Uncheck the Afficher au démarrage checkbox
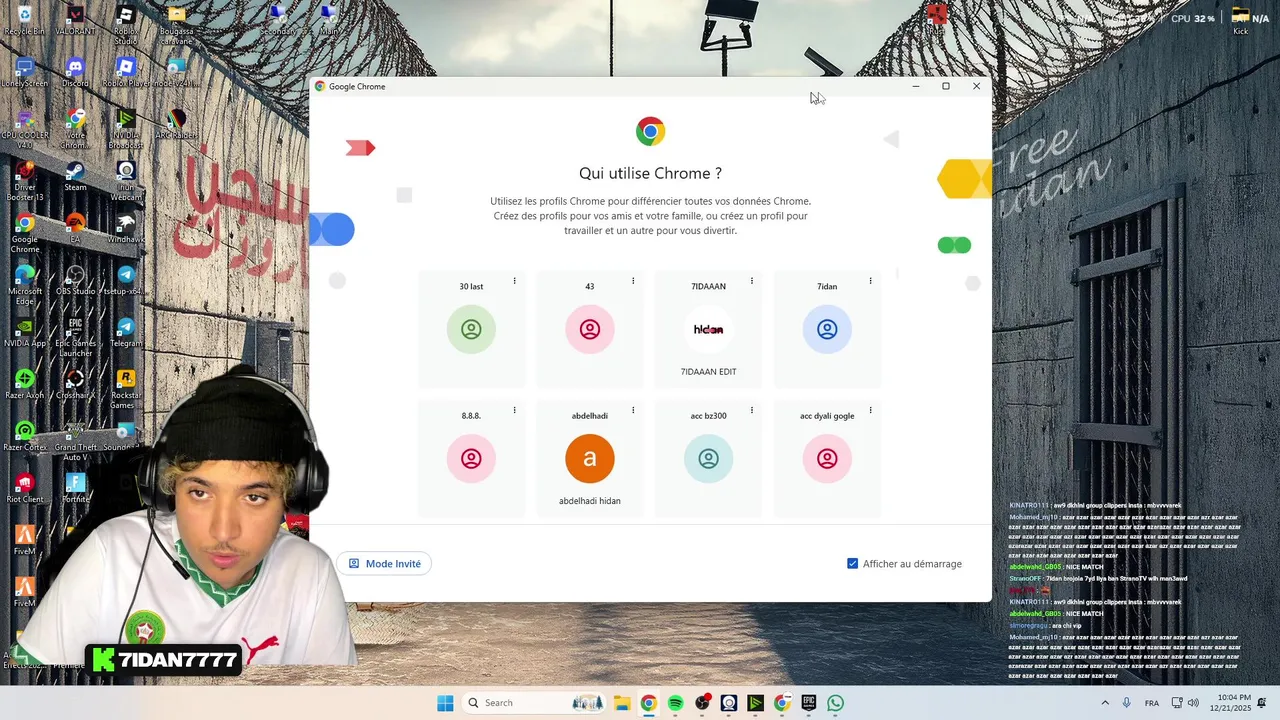The height and width of the screenshot is (720, 1280). [853, 564]
